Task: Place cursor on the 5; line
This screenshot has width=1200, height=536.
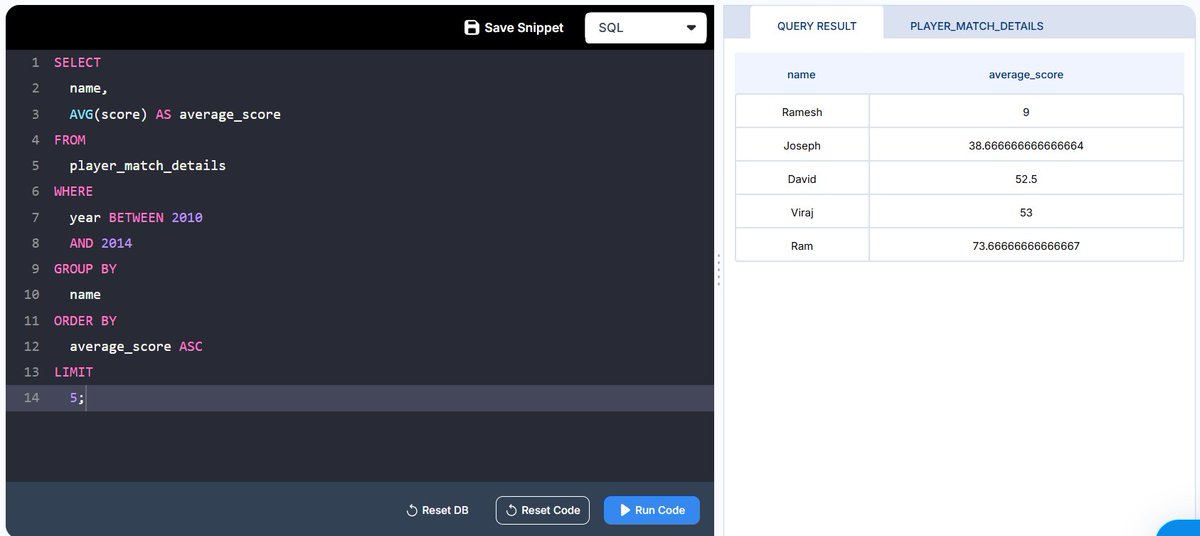Action: click(x=77, y=398)
